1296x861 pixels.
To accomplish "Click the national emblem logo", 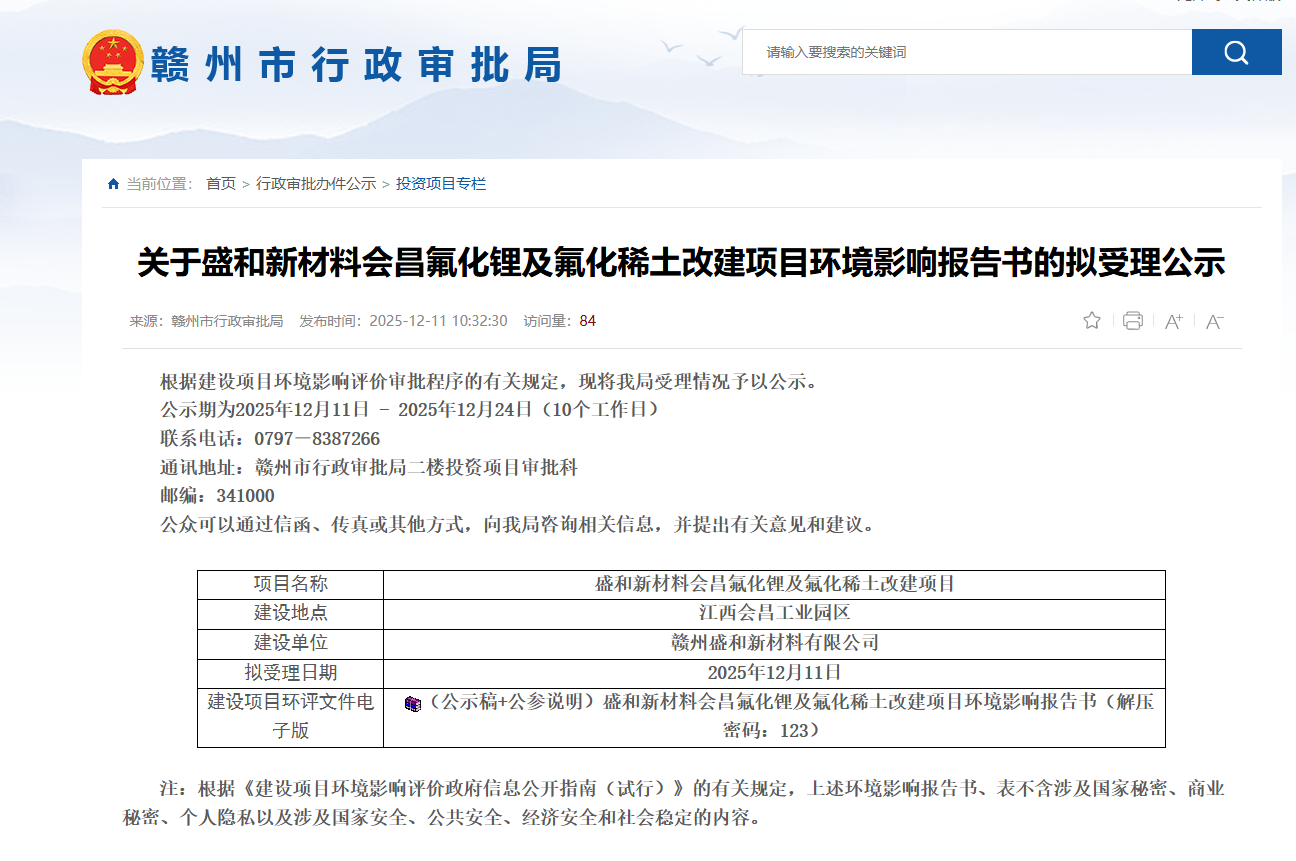I will 112,62.
